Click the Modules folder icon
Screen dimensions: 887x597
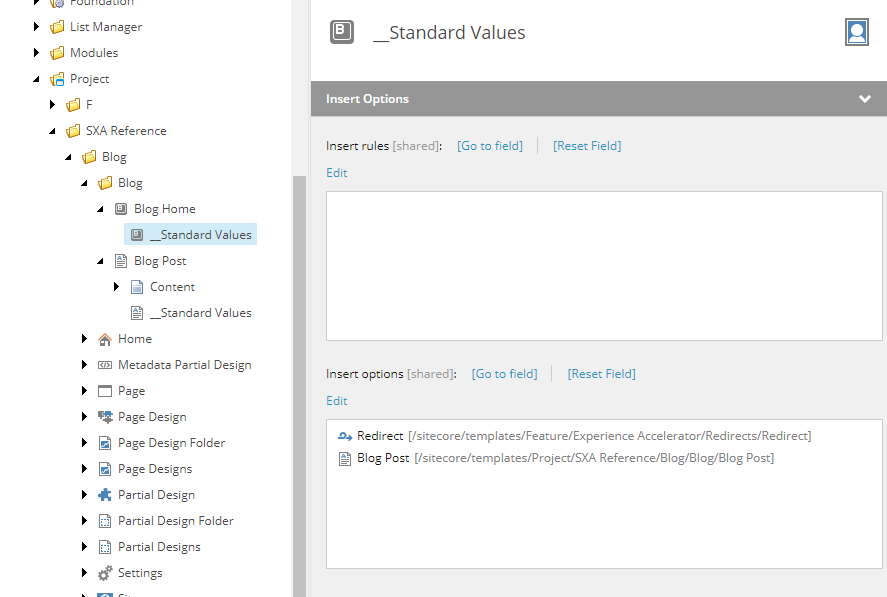tap(57, 53)
